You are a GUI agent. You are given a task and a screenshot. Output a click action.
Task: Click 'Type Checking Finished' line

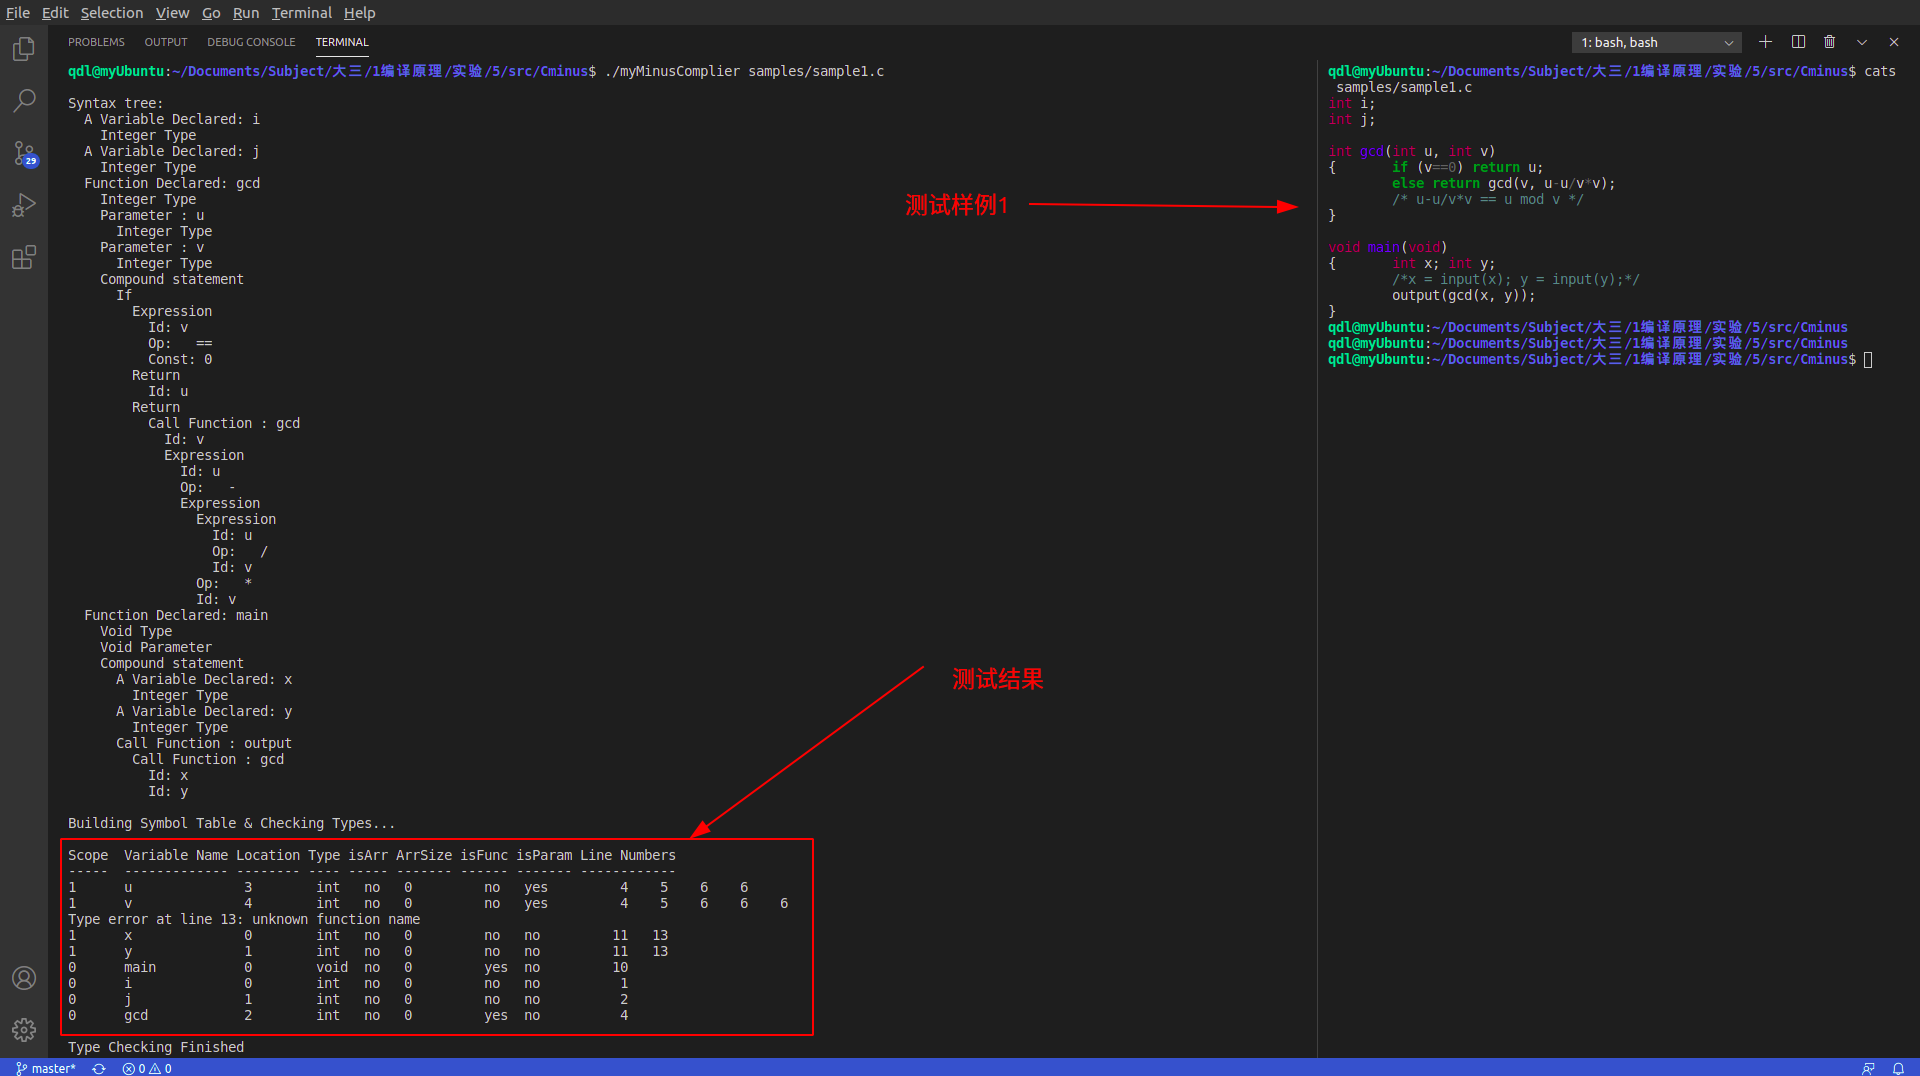click(156, 1047)
